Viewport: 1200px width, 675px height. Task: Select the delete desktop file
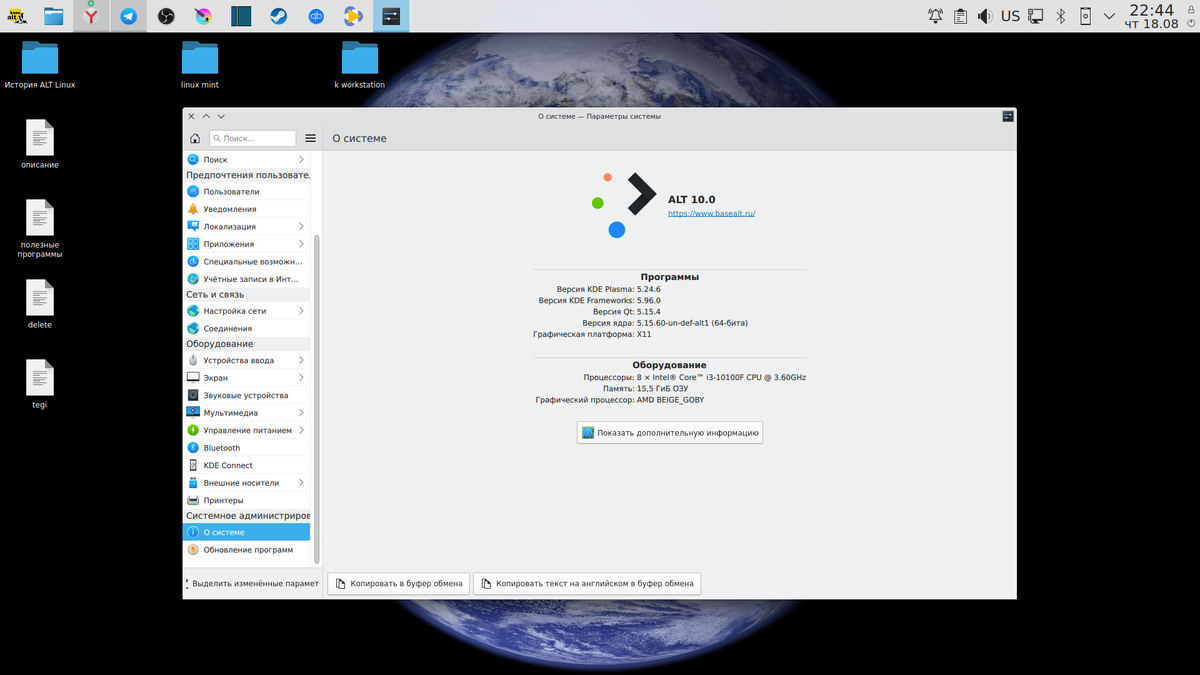pos(40,305)
